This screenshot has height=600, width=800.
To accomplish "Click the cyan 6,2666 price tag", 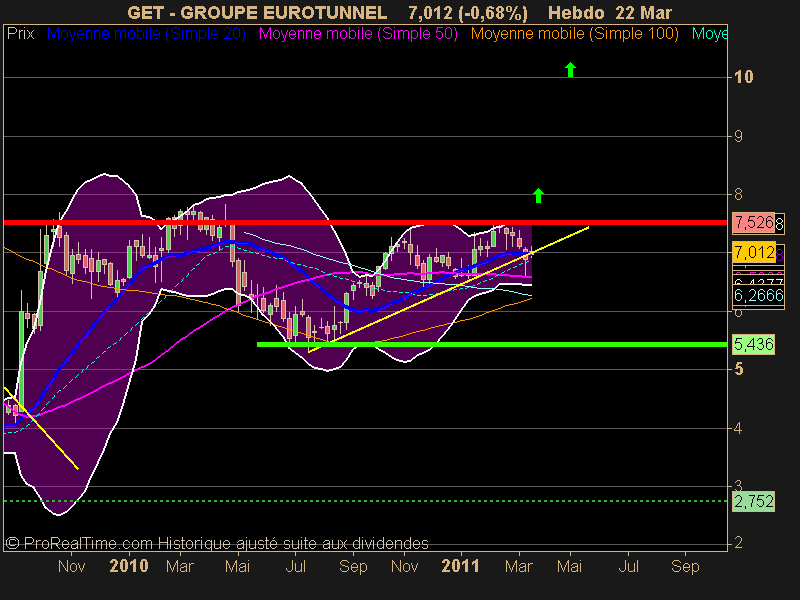I will point(759,295).
